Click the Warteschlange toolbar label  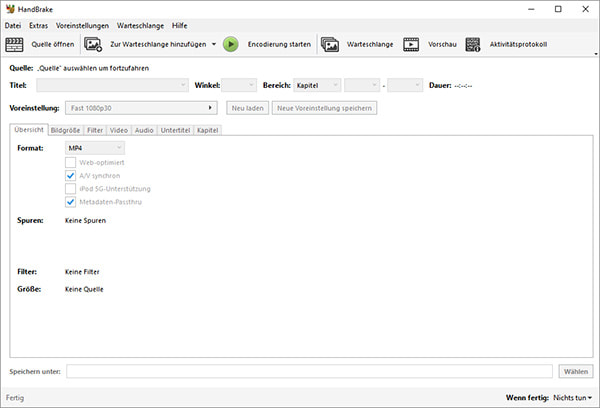pyautogui.click(x=370, y=44)
